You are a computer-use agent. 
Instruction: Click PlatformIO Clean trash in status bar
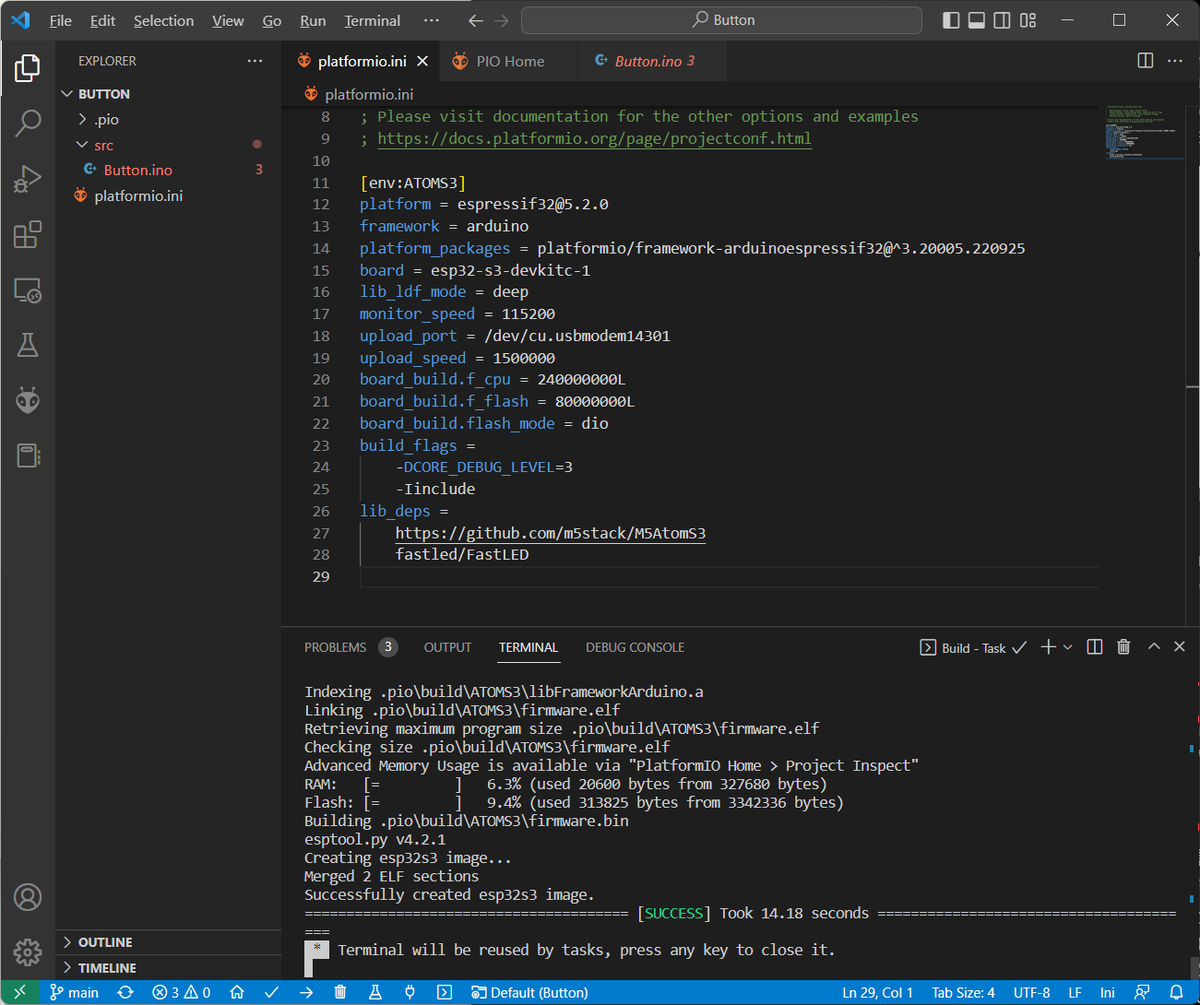point(340,993)
